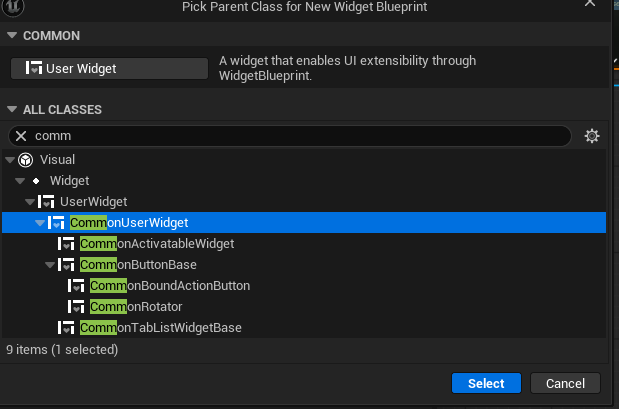Screen dimensions: 619x409
Task: Click the CommonActivatableWidget class icon
Action: [x=66, y=244]
